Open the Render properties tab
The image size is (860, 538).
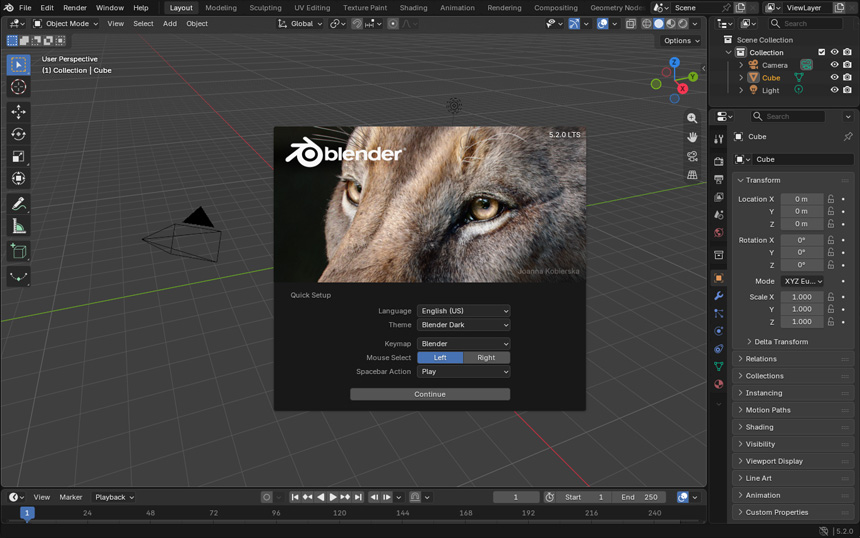tap(718, 161)
